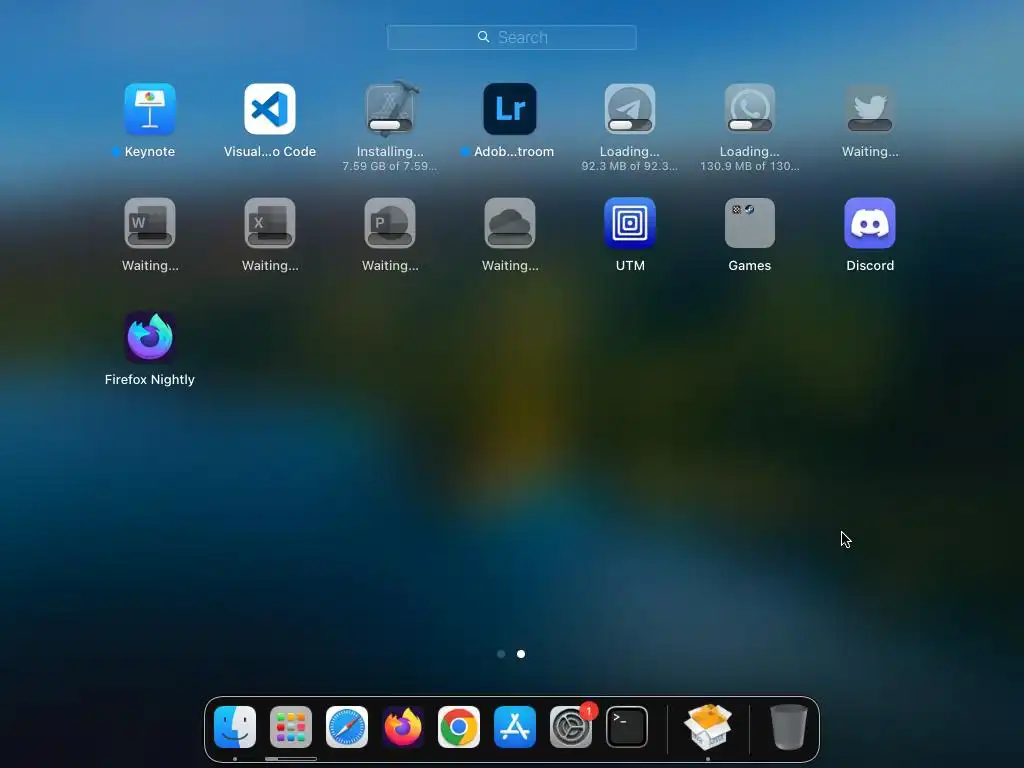Click the Xcode install progress bar
The image size is (1024, 768).
click(390, 125)
